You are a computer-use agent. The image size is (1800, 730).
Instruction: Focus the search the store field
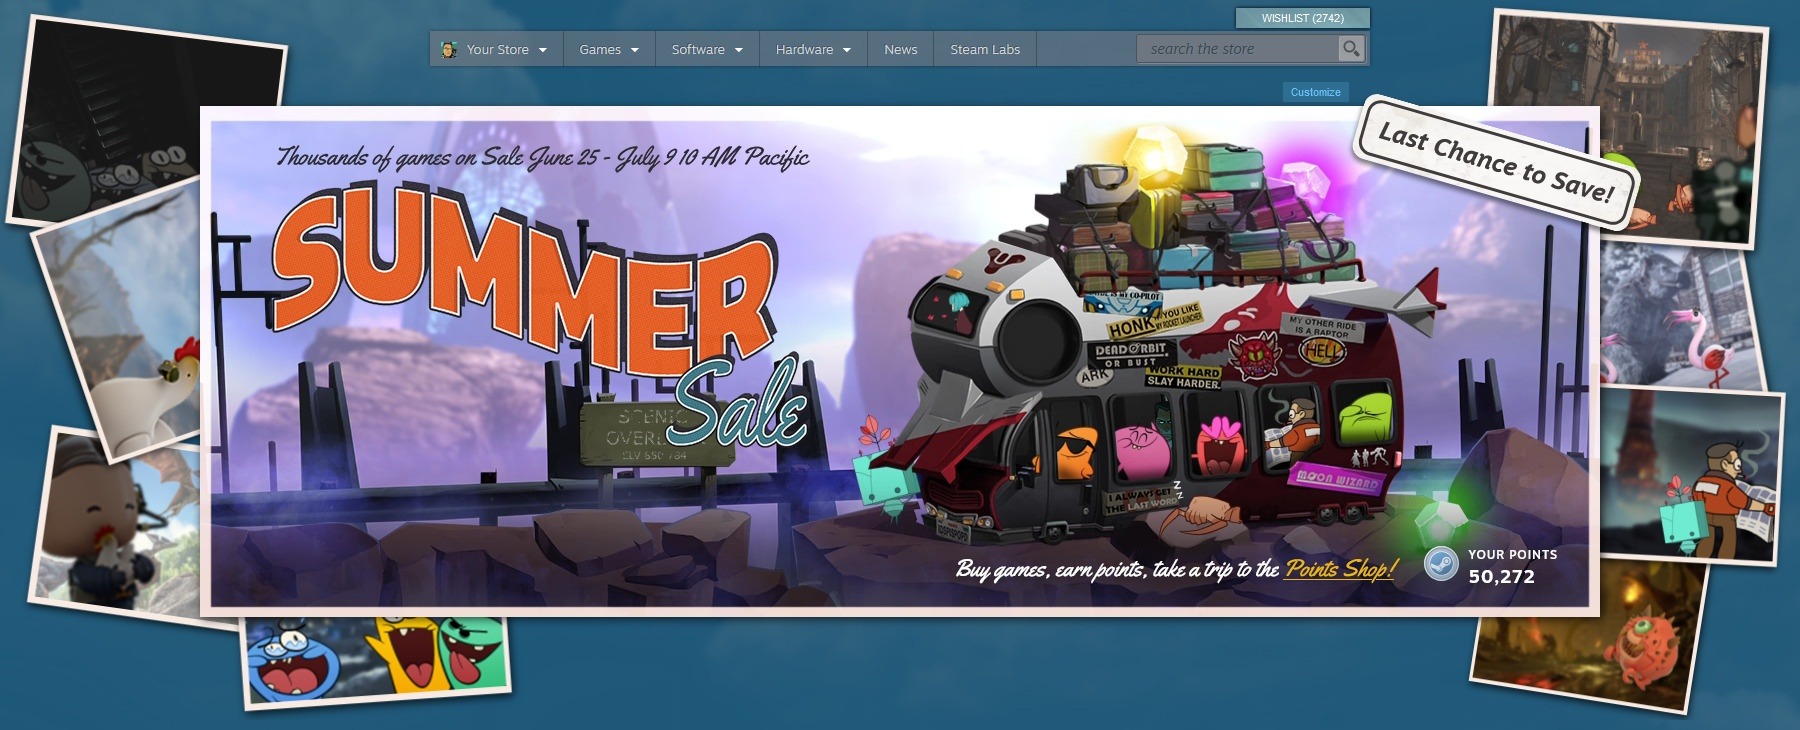1240,48
